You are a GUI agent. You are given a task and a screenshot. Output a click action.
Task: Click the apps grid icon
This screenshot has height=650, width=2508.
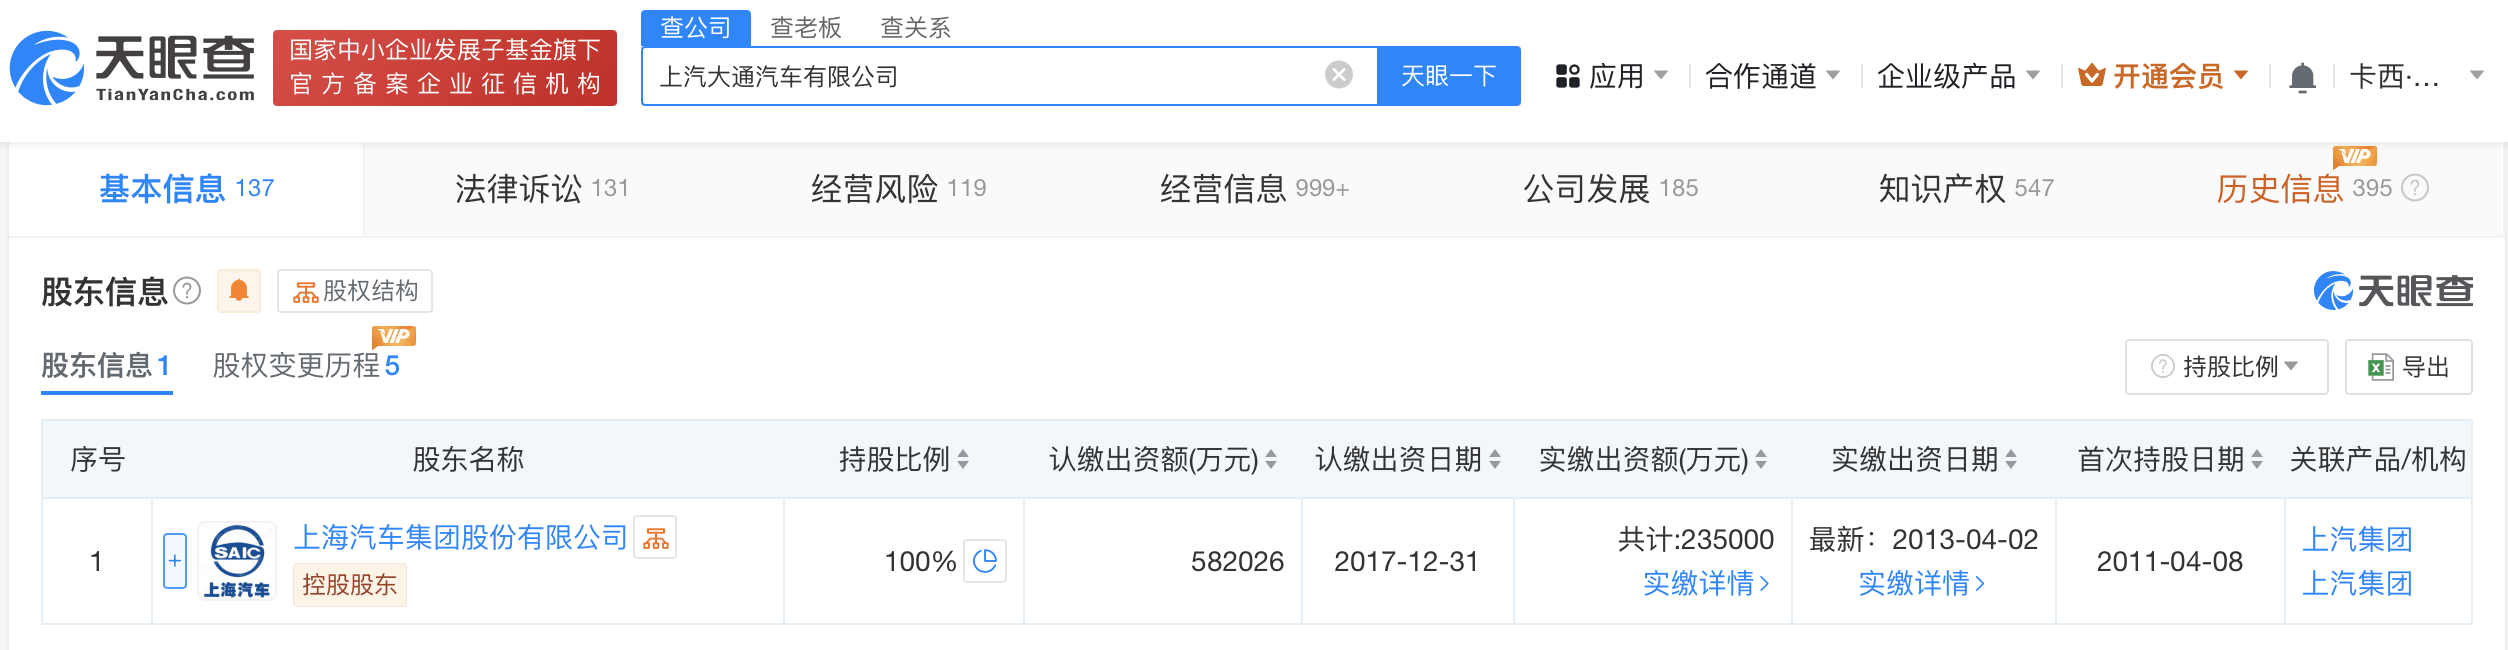(1567, 76)
